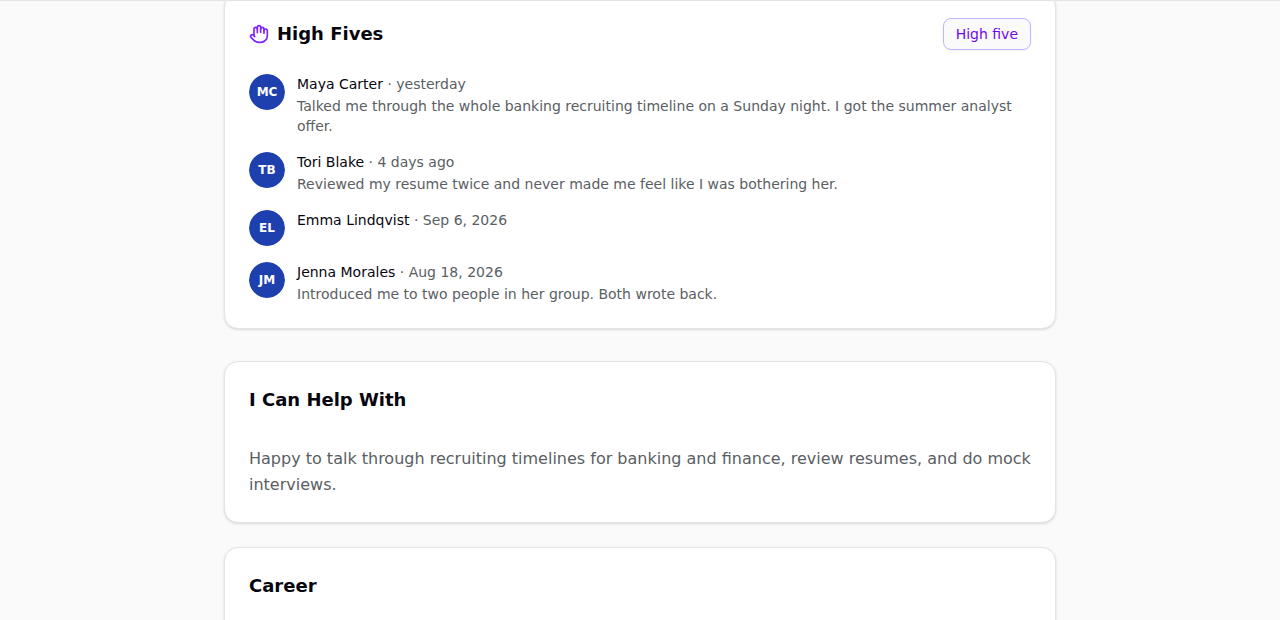
Task: Open Tori Blake's TB avatar
Action: (x=267, y=170)
